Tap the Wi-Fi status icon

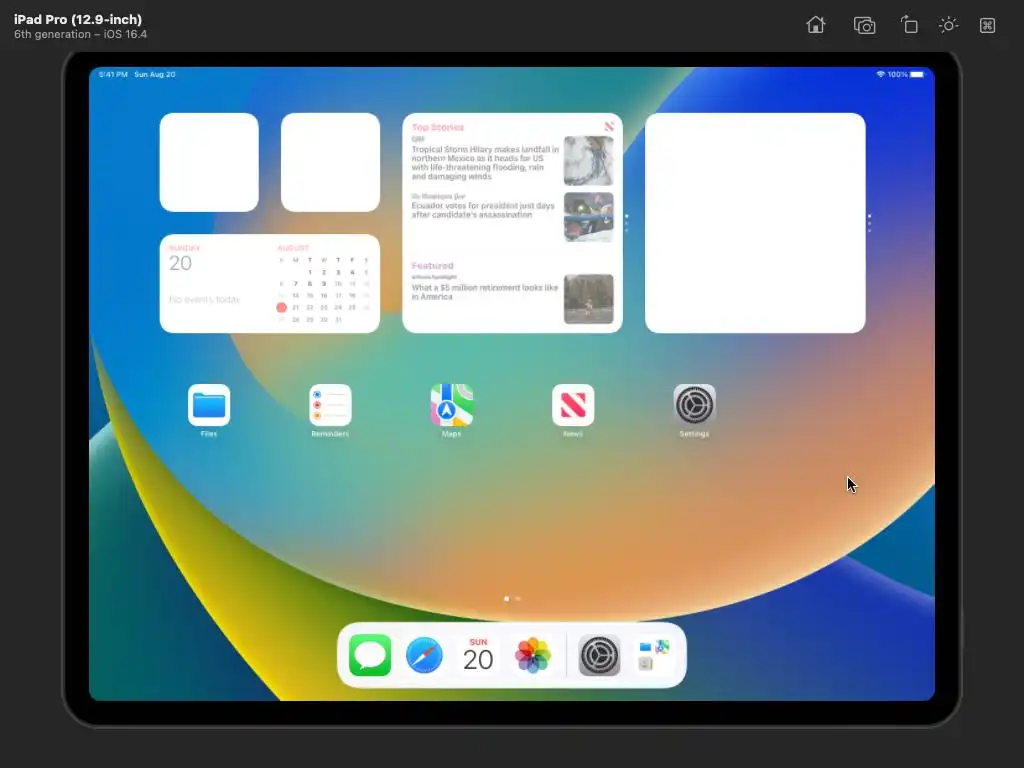click(880, 74)
